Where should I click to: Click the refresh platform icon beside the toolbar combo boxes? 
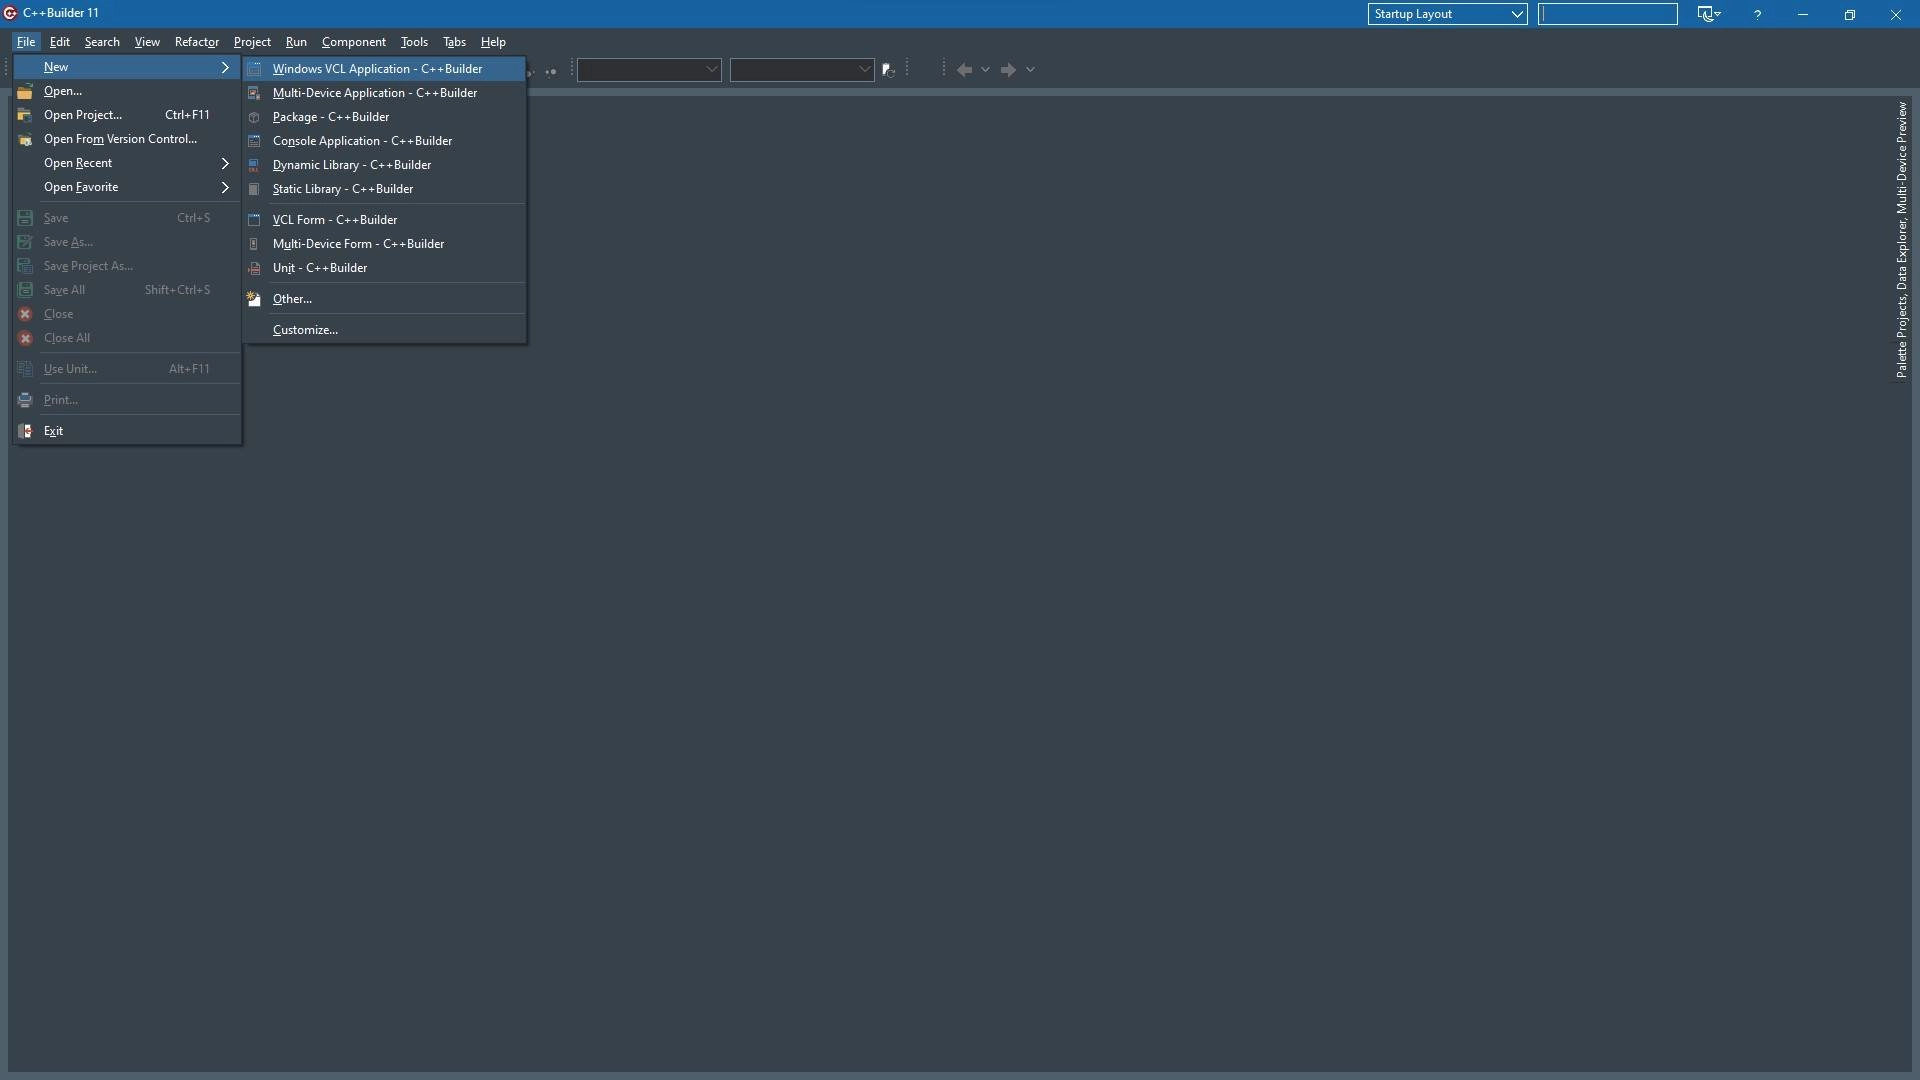[888, 70]
